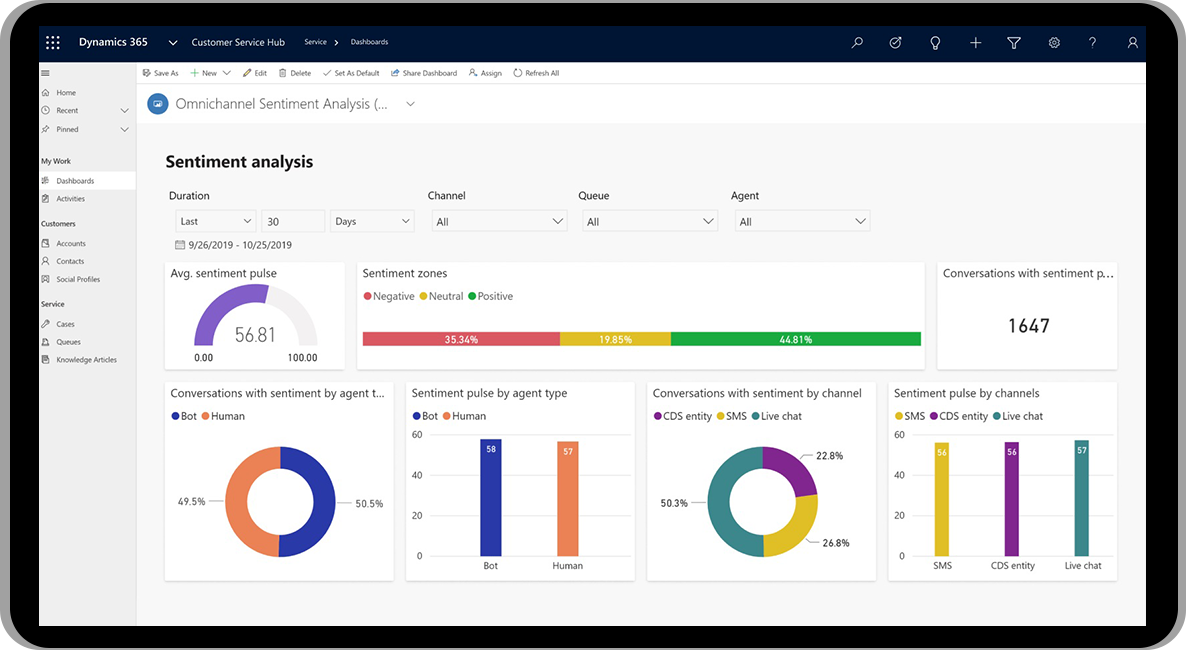Click the 1647 conversations count
The image size is (1186, 650).
[1029, 326]
